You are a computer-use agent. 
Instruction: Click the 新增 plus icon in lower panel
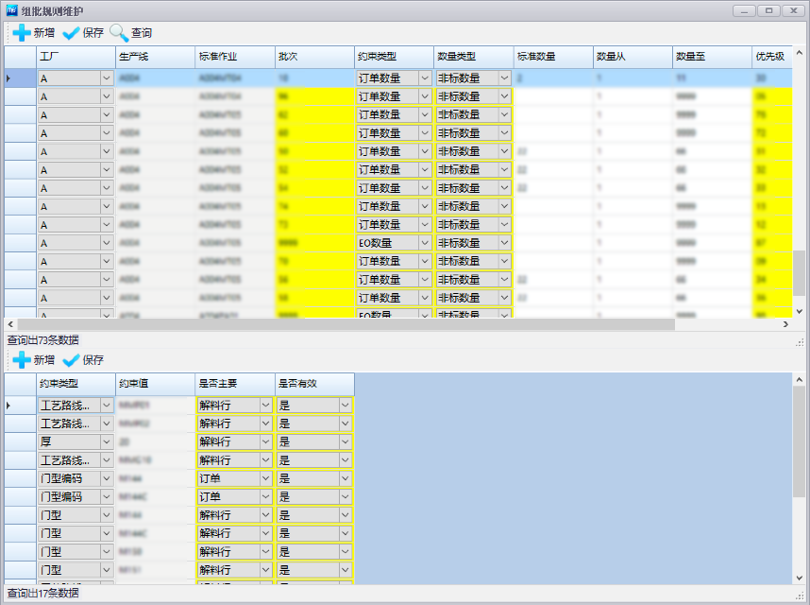[21, 360]
